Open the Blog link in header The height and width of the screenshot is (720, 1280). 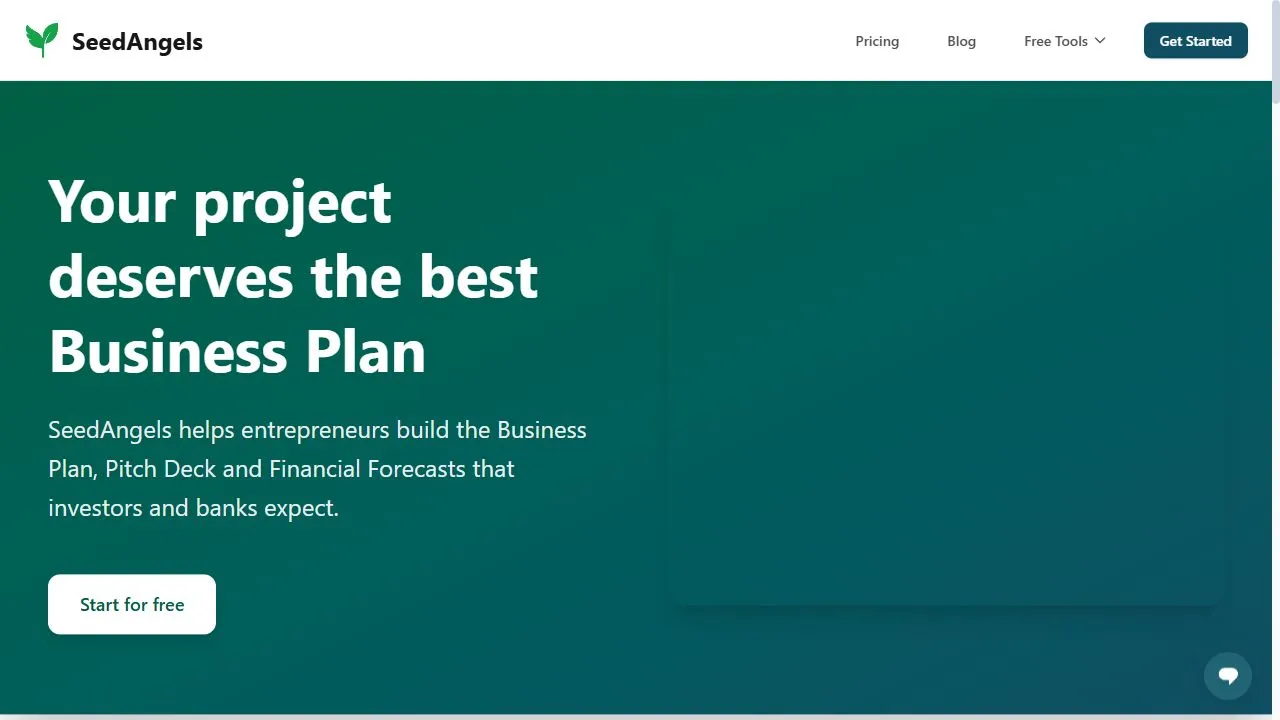point(961,41)
